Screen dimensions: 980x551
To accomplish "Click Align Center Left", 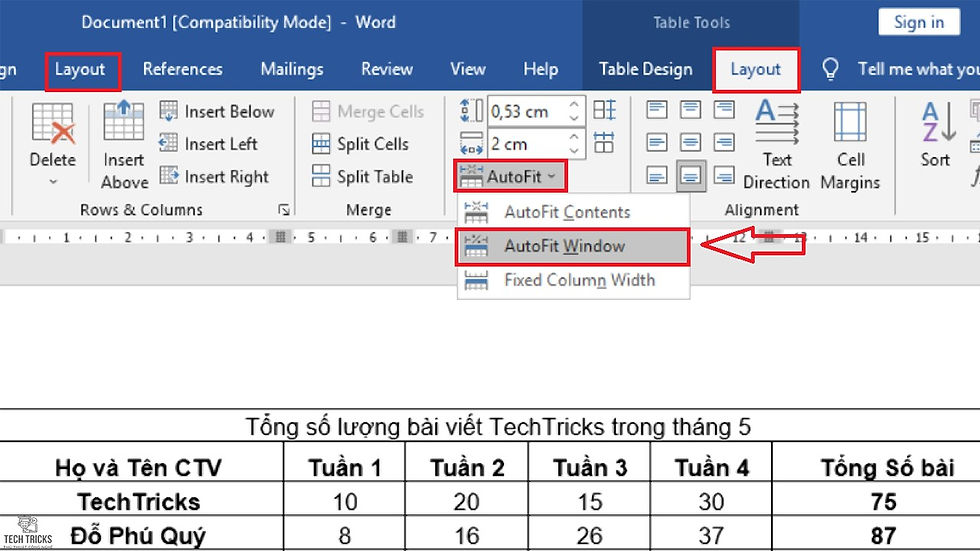I will [656, 143].
